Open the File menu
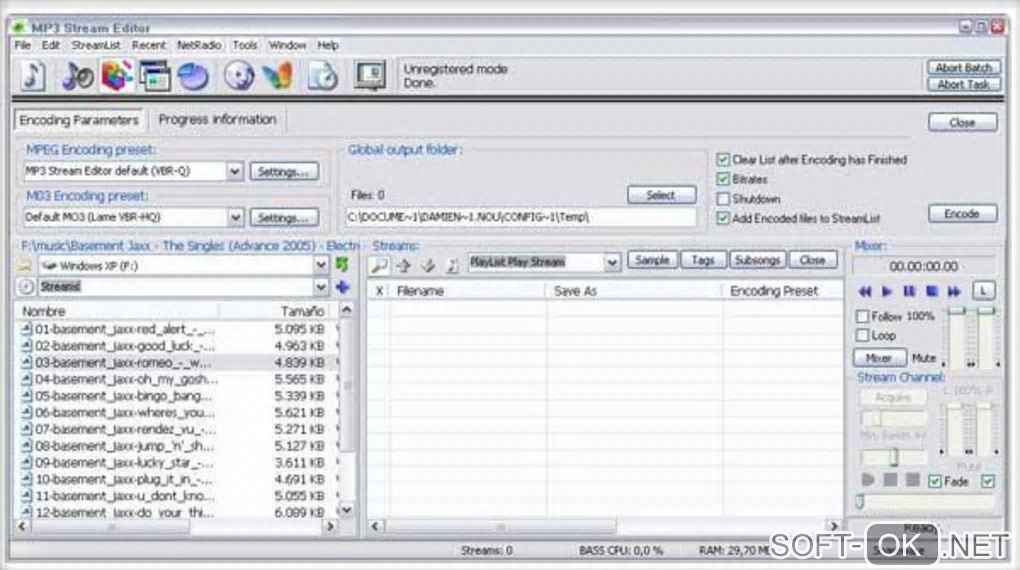This screenshot has width=1020, height=570. 23,45
